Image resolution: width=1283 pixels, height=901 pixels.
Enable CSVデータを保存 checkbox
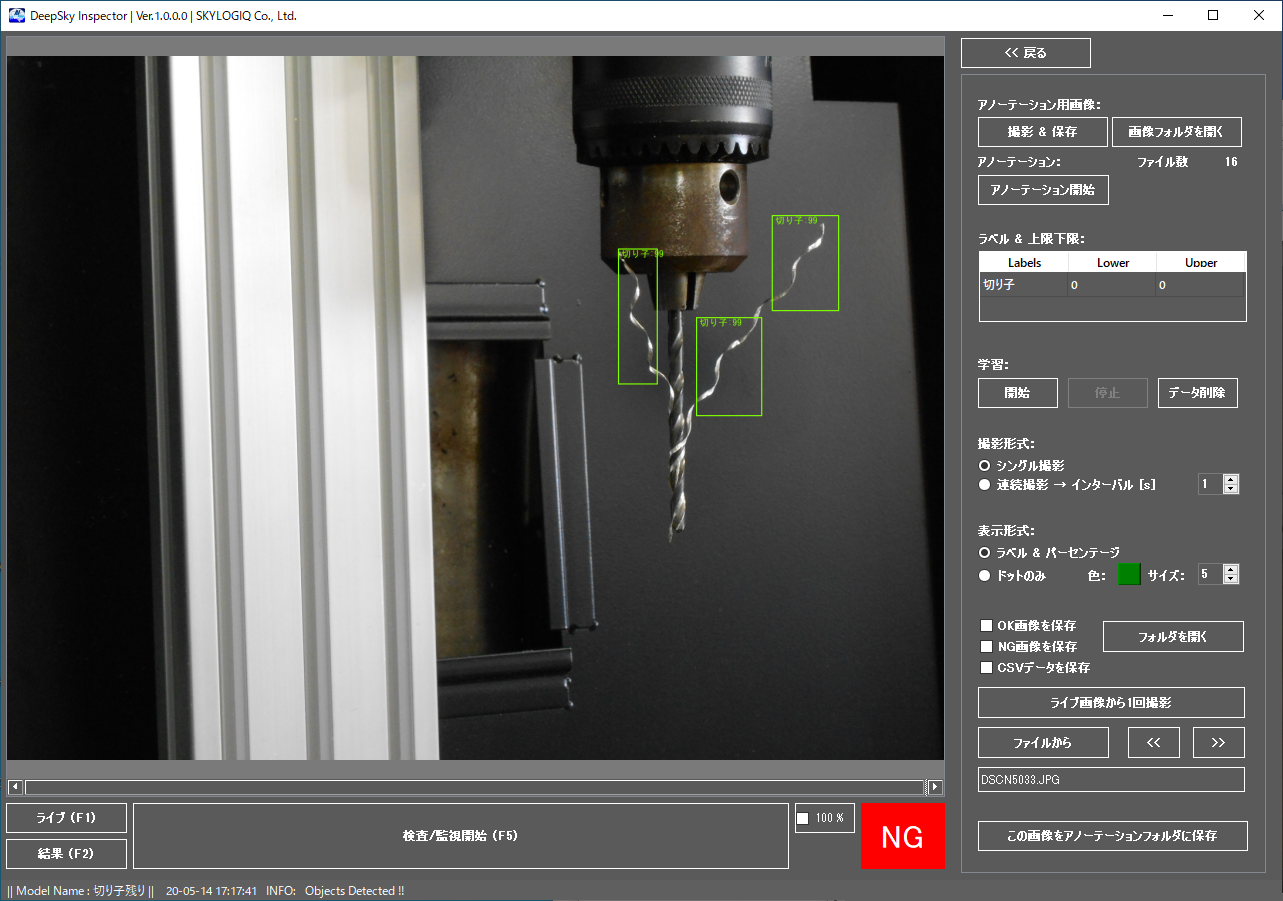click(x=987, y=668)
